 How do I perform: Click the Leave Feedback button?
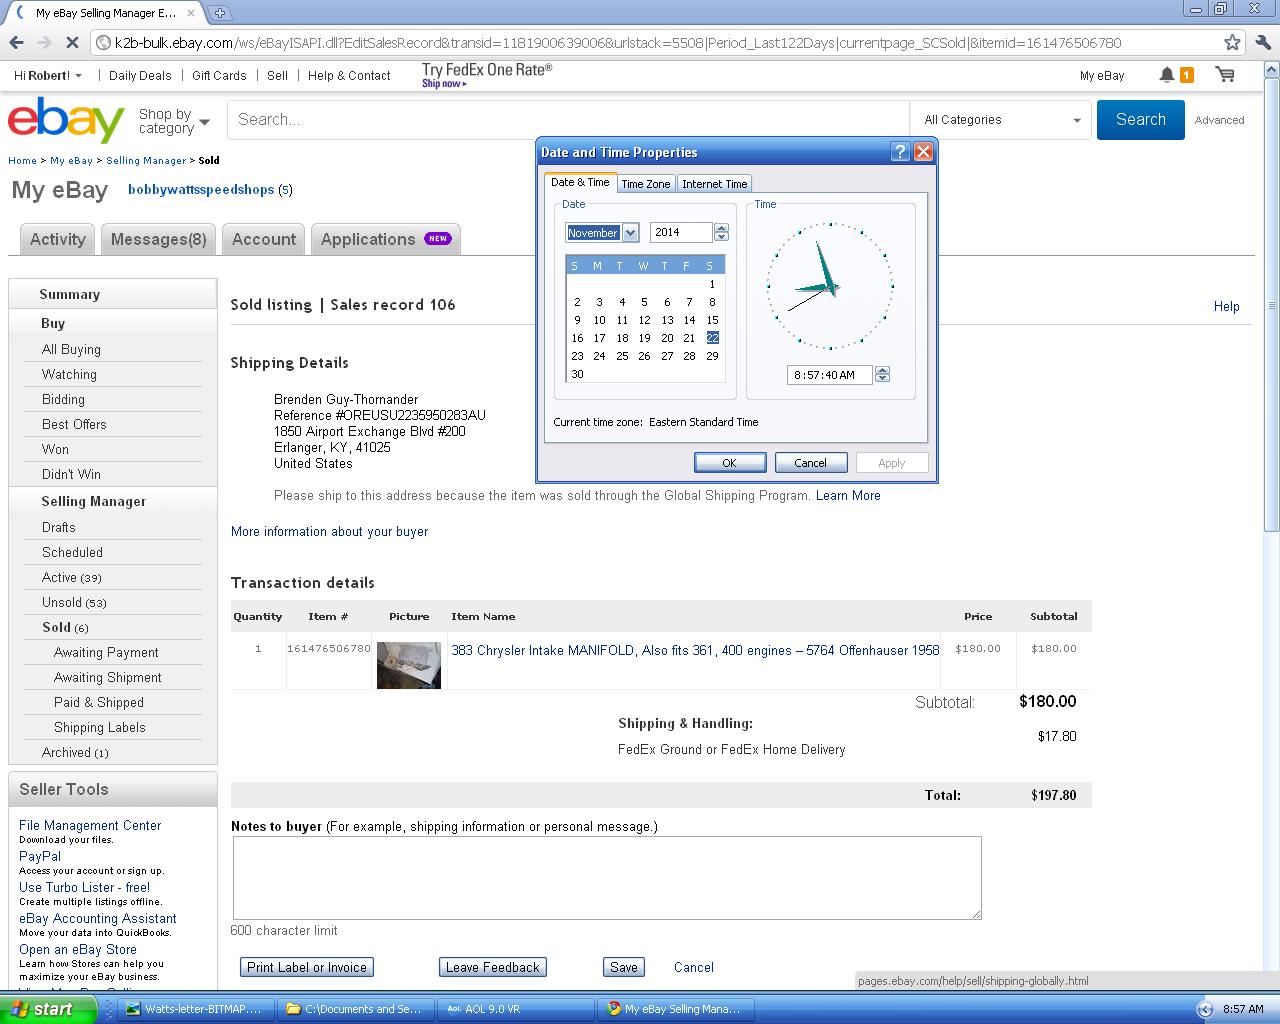pos(493,967)
